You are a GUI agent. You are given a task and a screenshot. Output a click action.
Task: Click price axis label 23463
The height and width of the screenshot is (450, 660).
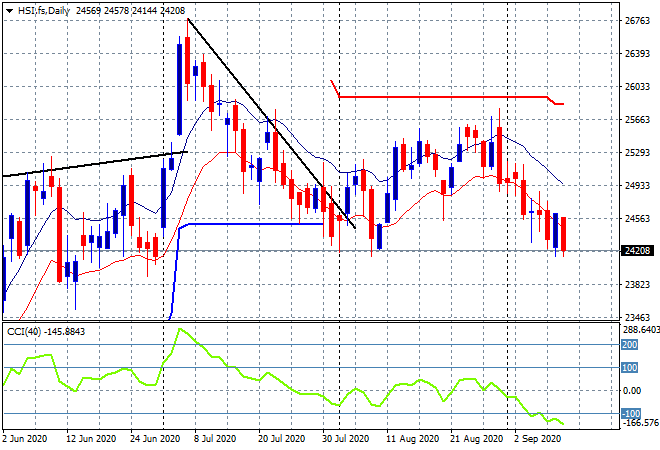[637, 317]
